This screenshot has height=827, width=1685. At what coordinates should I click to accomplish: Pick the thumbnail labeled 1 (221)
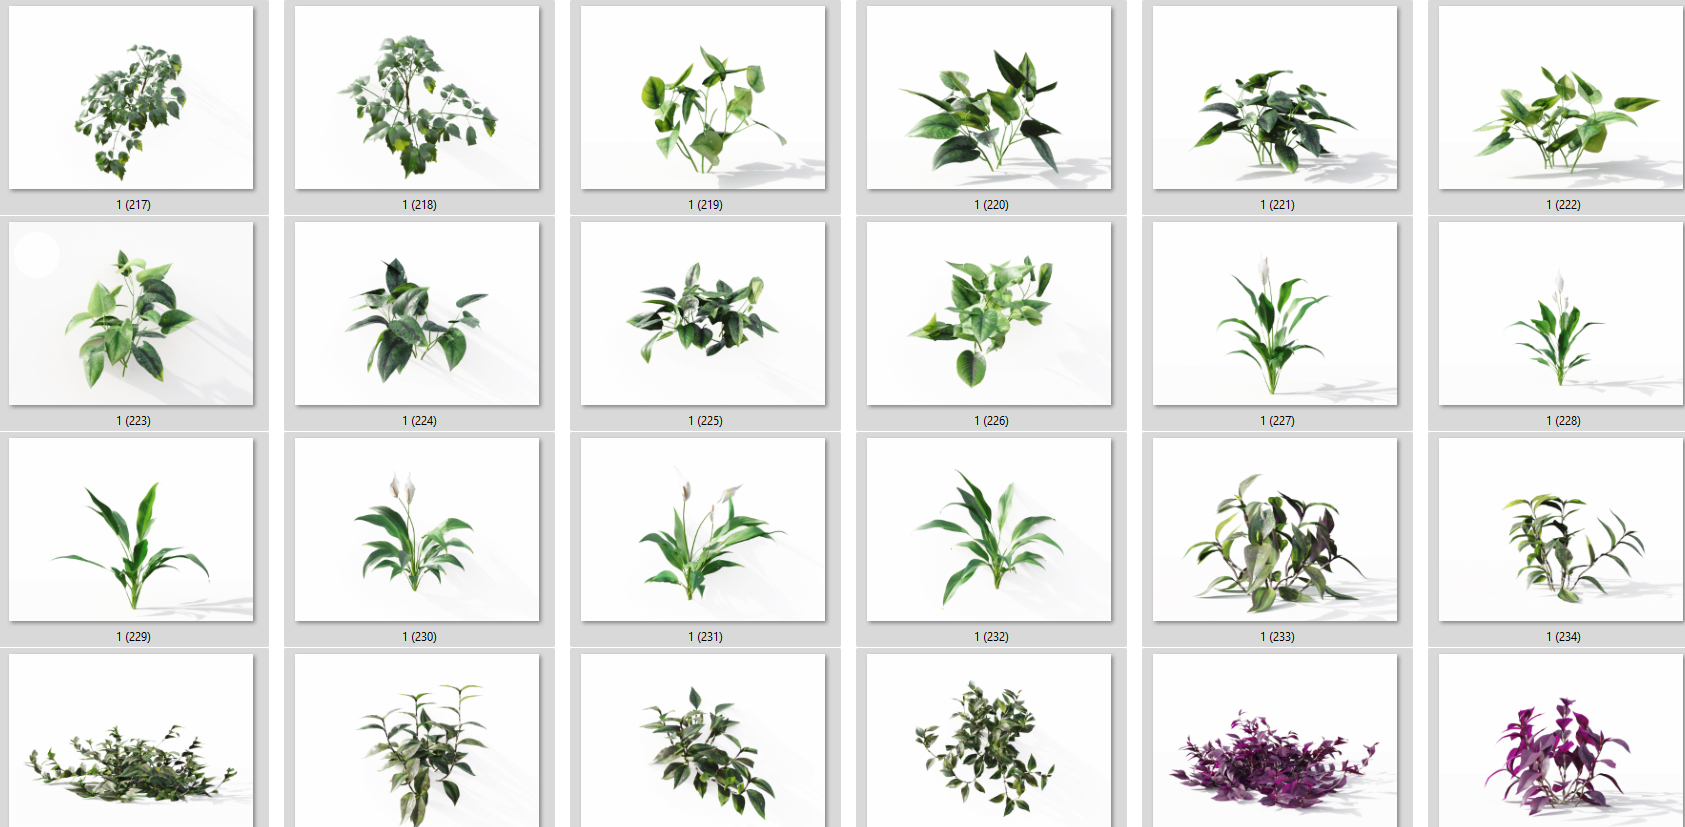point(1275,97)
